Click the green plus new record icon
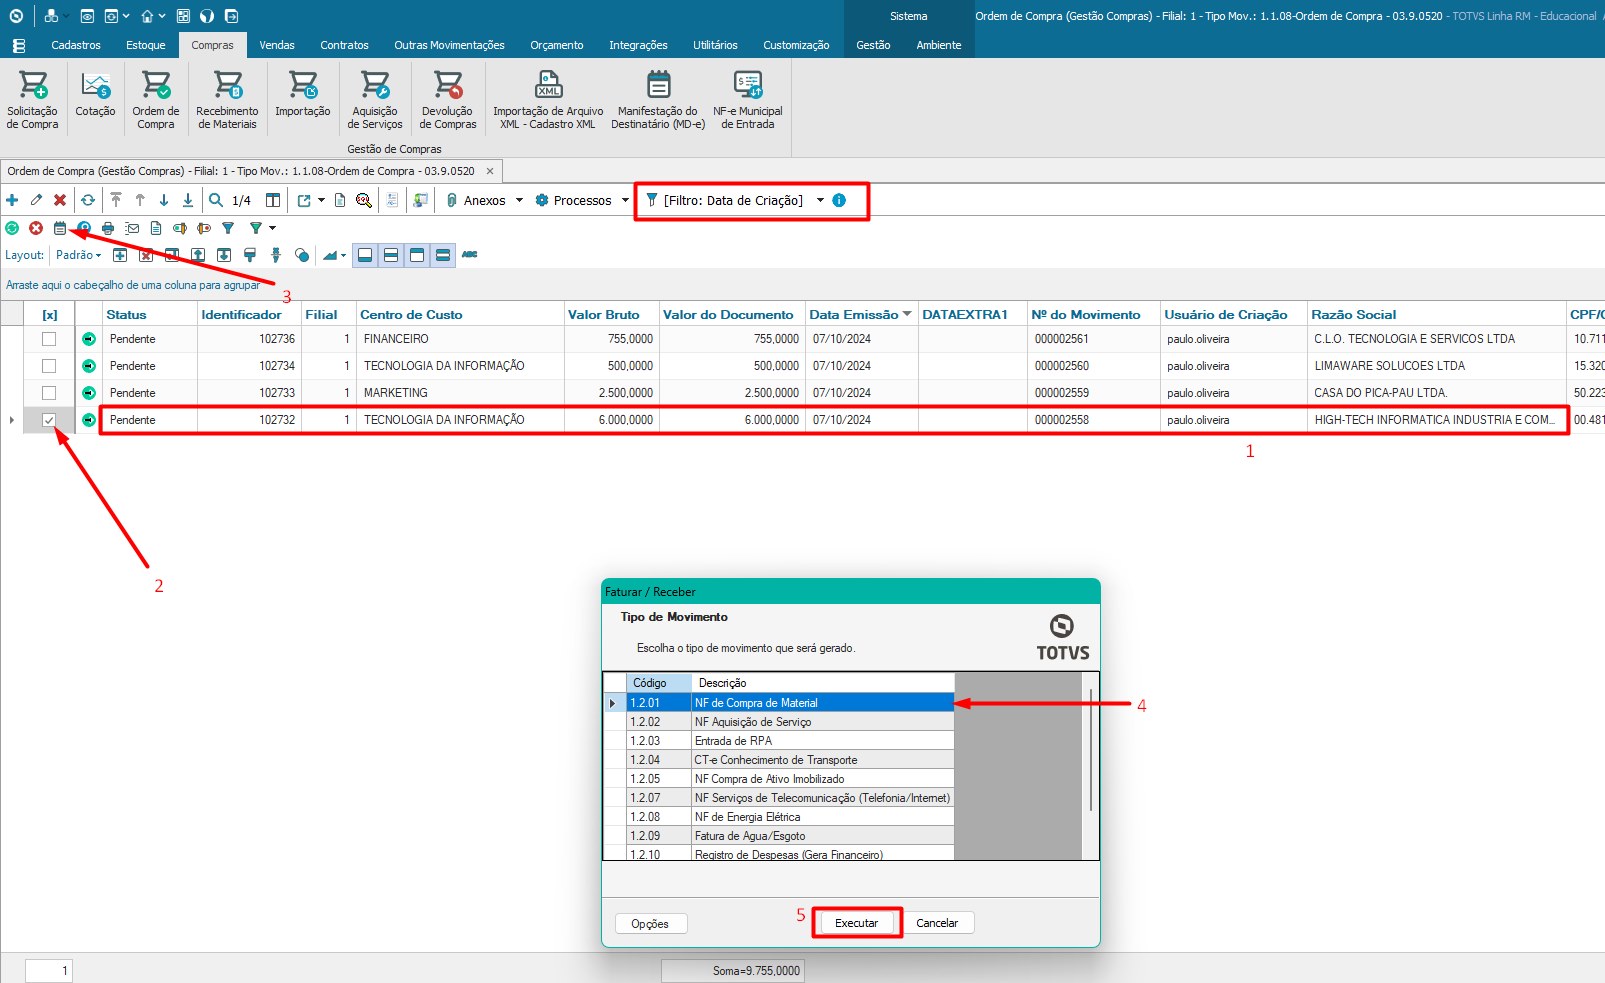 pyautogui.click(x=12, y=200)
